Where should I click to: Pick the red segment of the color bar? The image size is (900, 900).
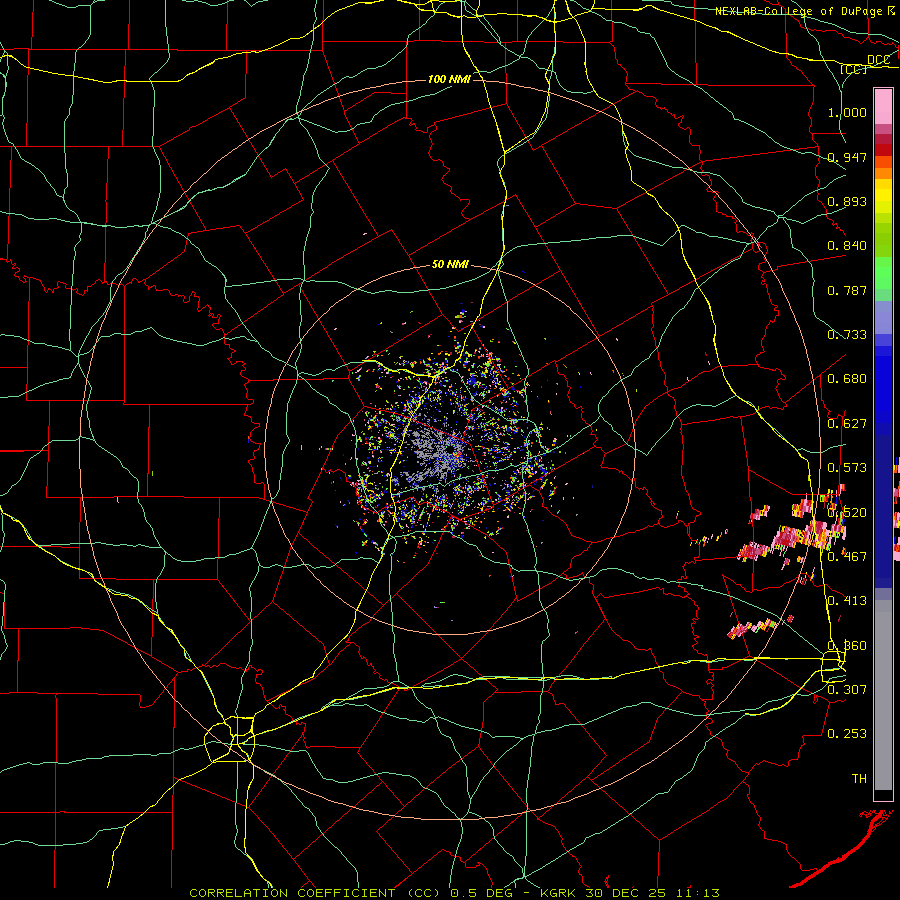coord(883,149)
